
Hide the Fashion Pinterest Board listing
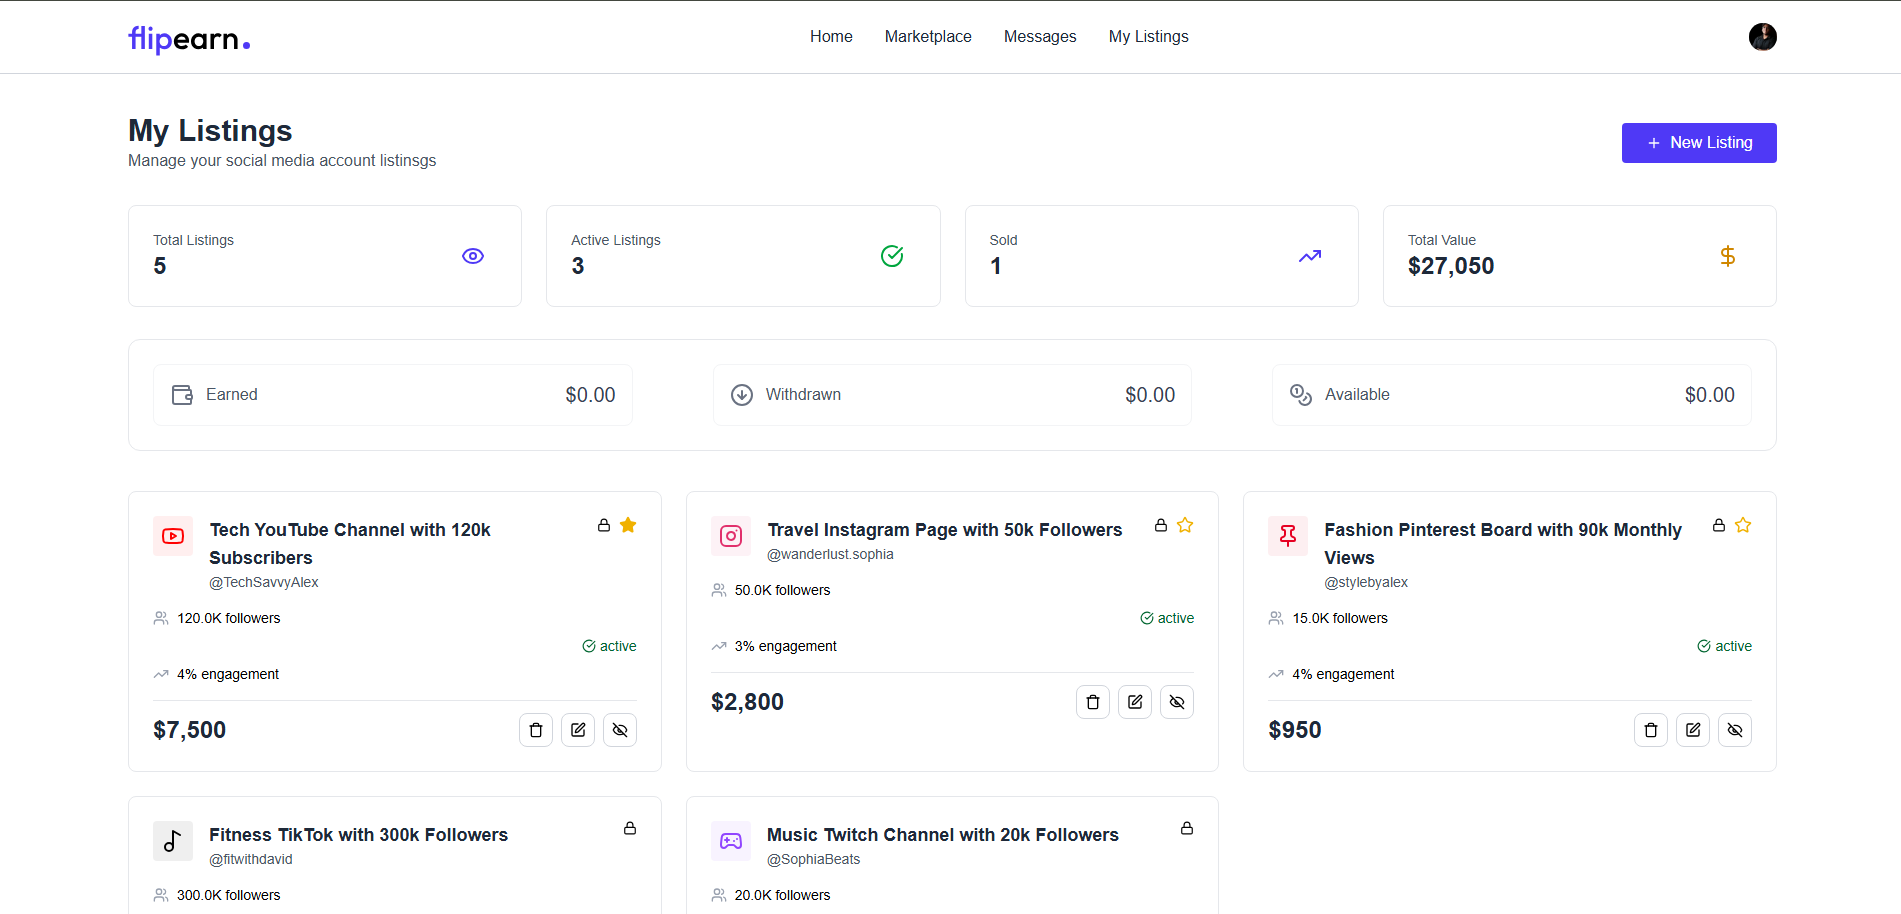pyautogui.click(x=1735, y=730)
